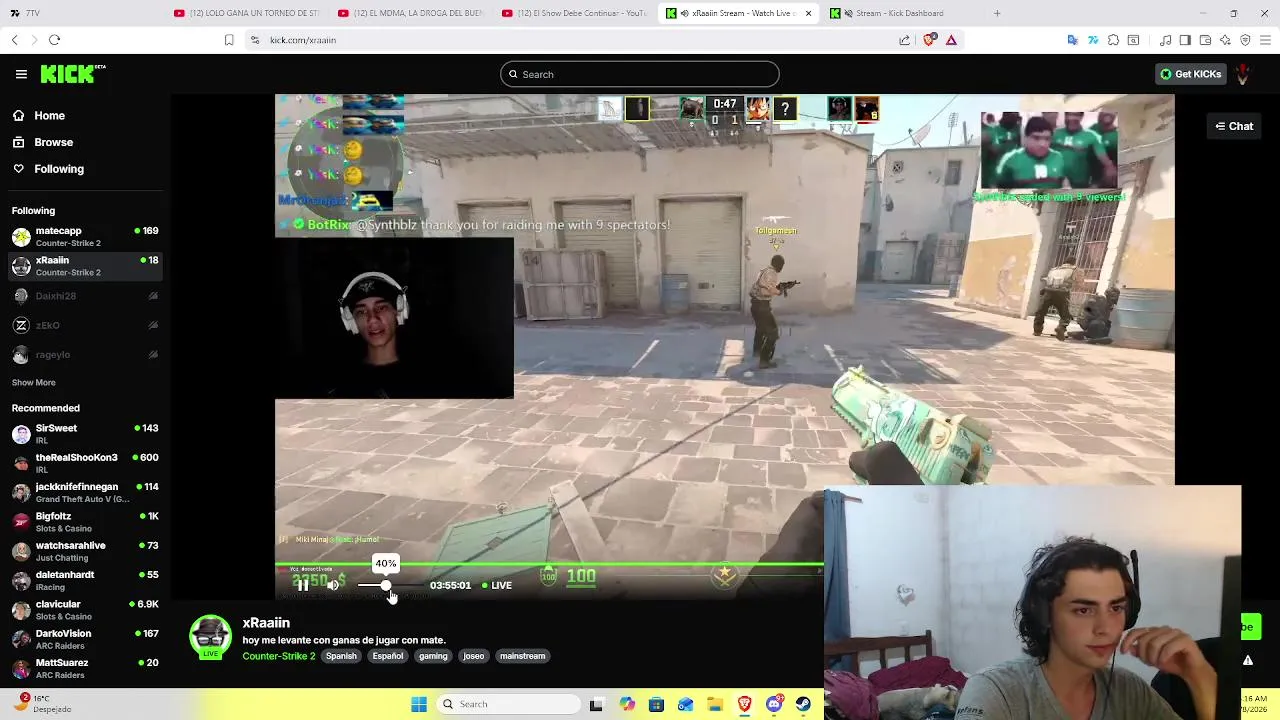Open media control music note icon
Screen dimensions: 1280x720
pyautogui.click(x=1166, y=40)
